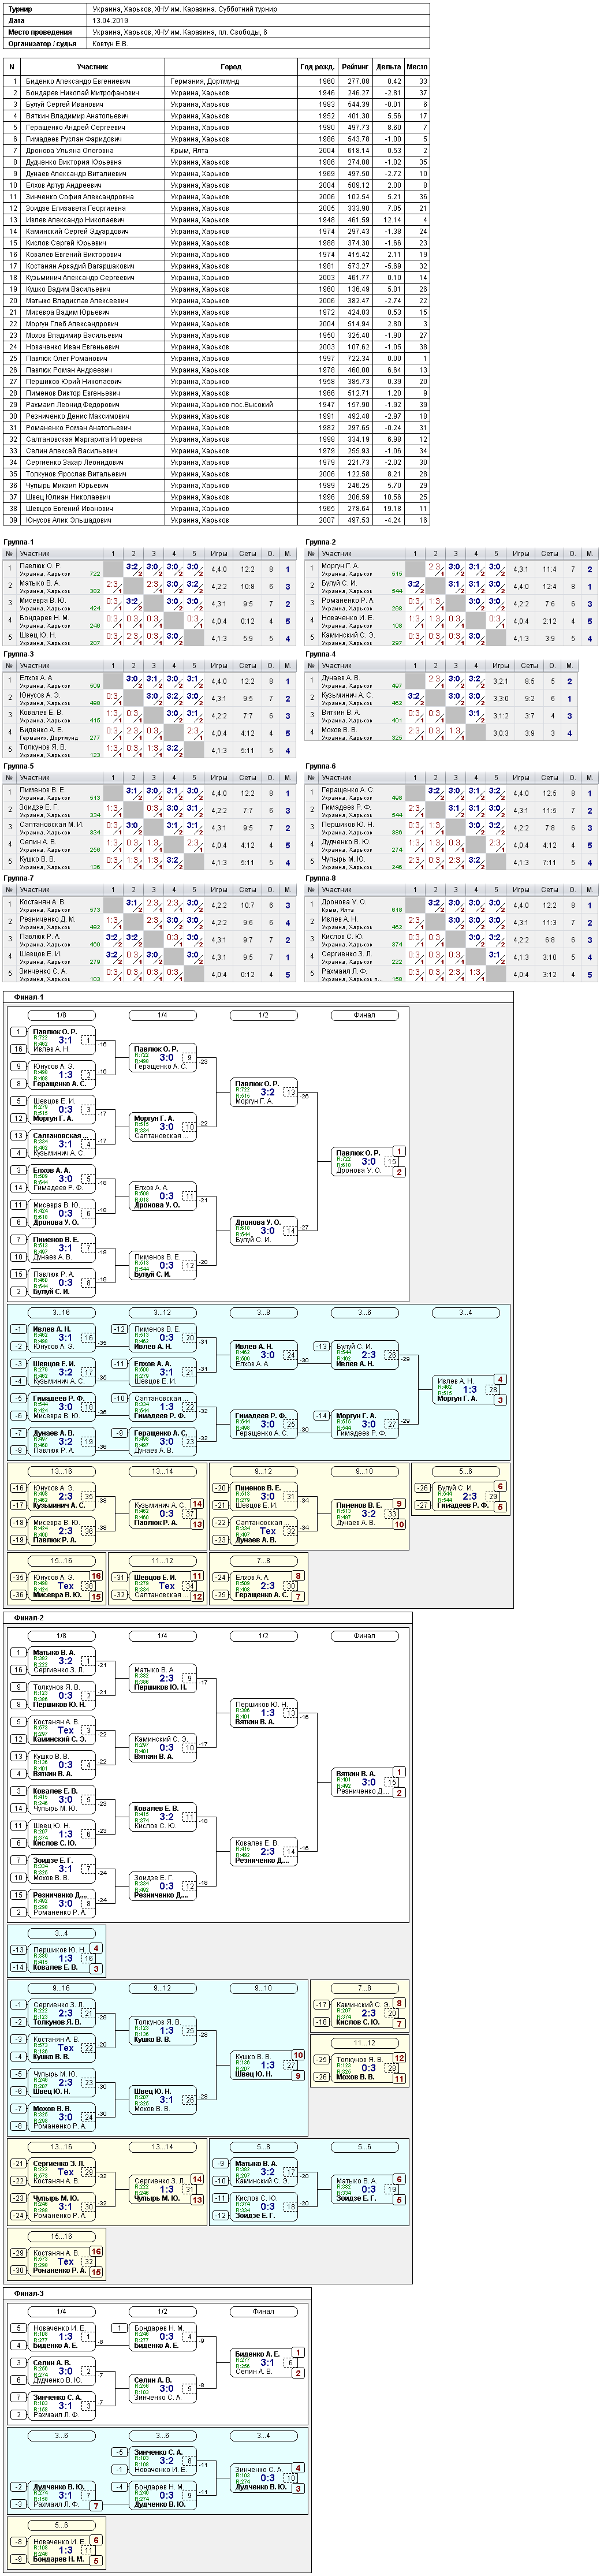Viewport: 604px width, 2576px height.
Task: Click Финал-2 final match Вяткин В. А. 3:0
Action: click(364, 1782)
